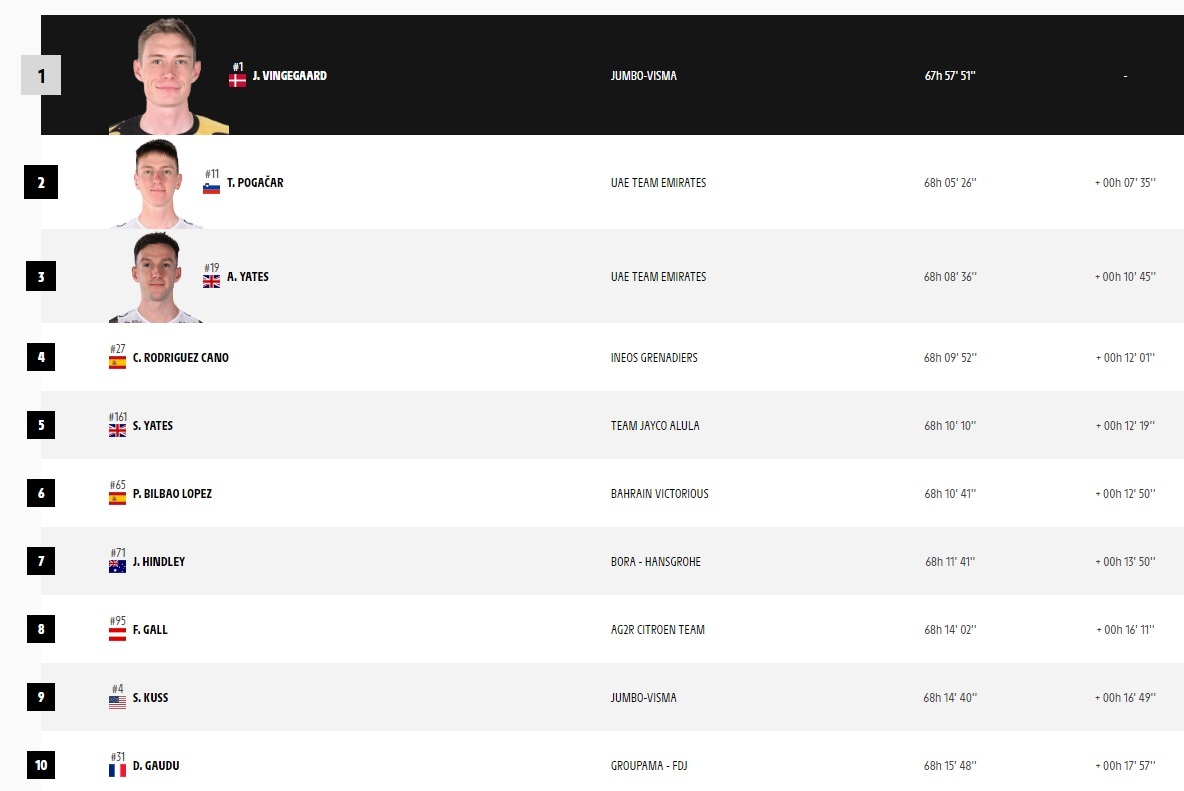Image resolution: width=1184 pixels, height=791 pixels.
Task: Click the Australian flag next to J. Hindley
Action: click(x=117, y=567)
